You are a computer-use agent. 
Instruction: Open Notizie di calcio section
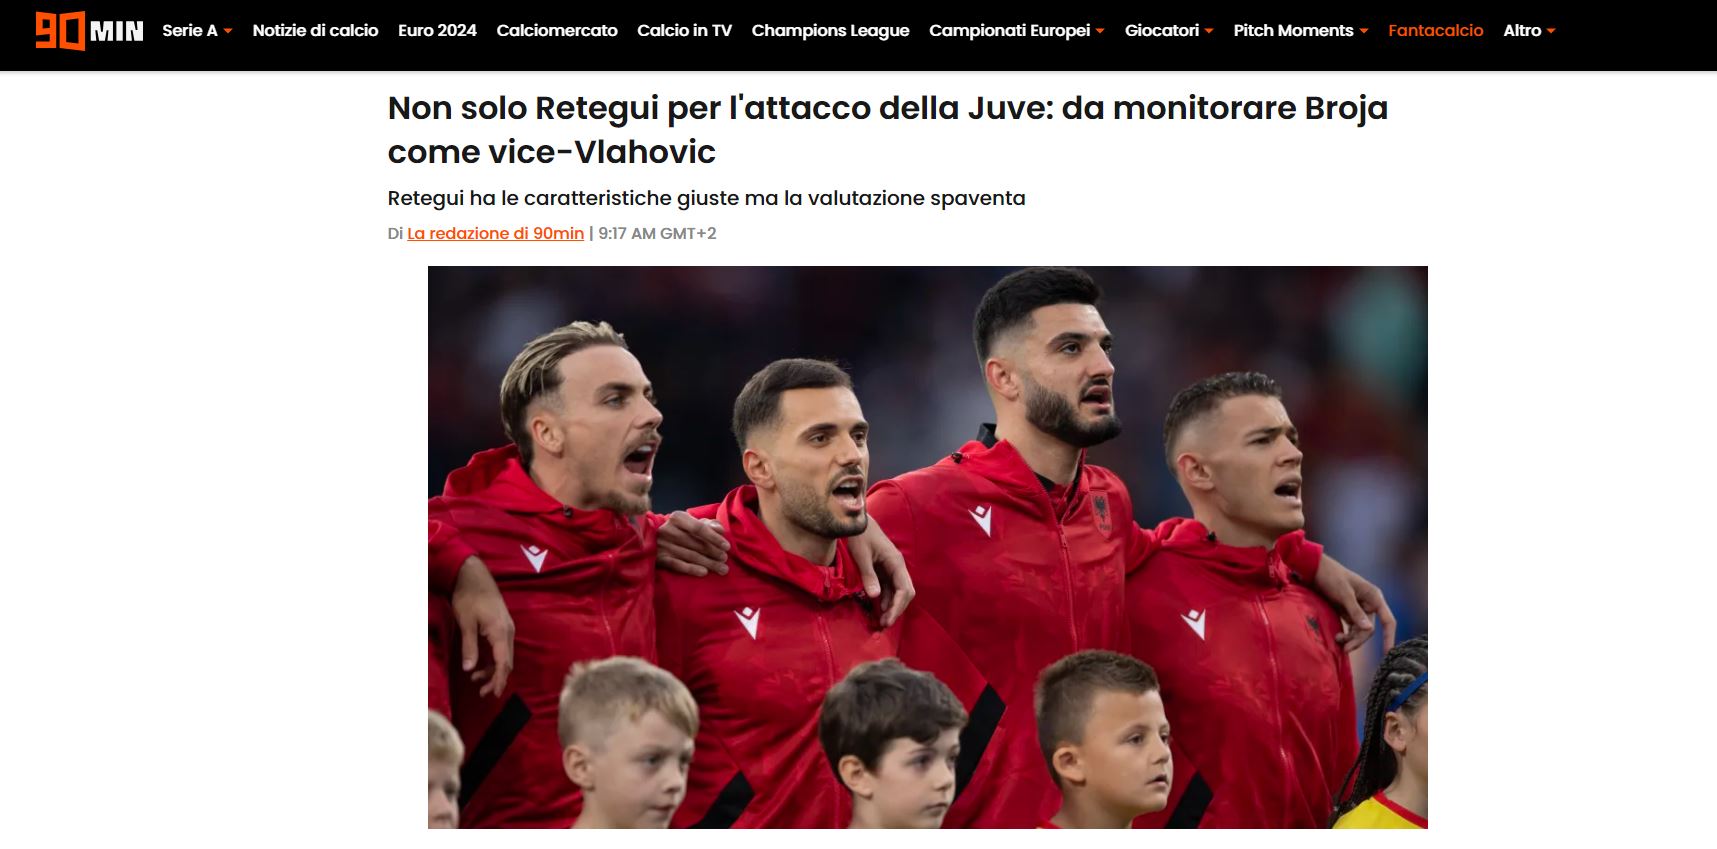coord(315,31)
